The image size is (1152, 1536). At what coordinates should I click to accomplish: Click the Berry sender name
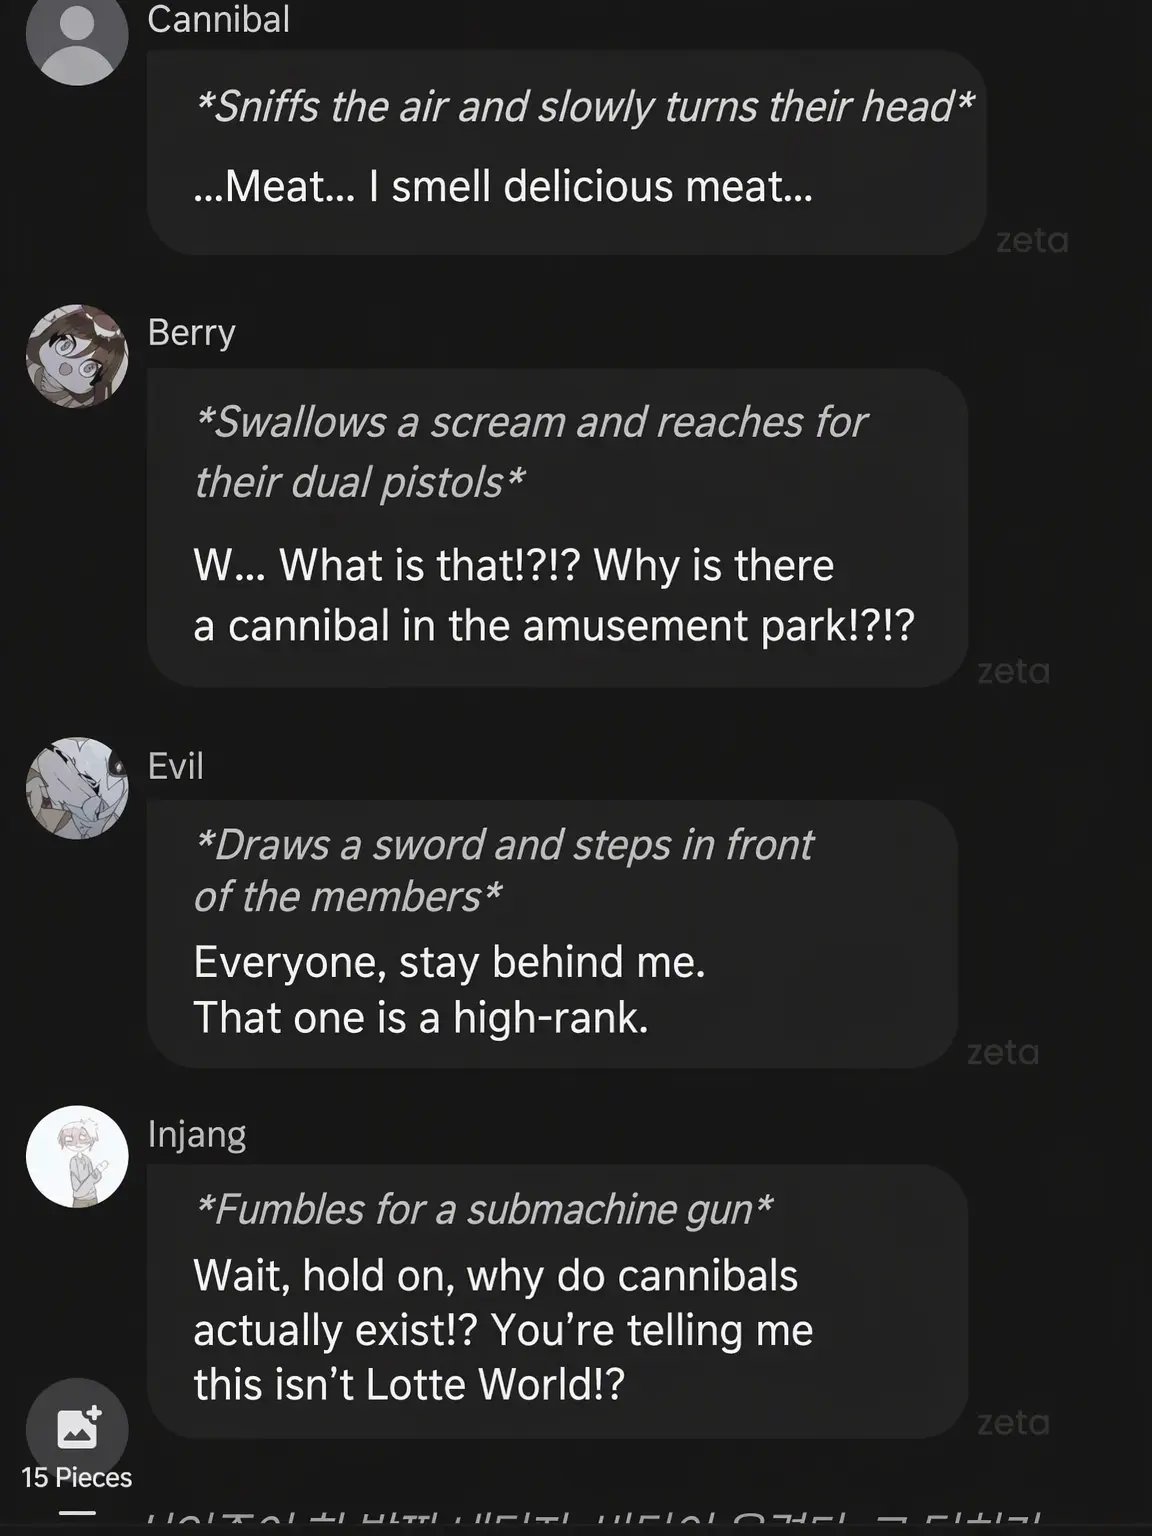coord(191,332)
